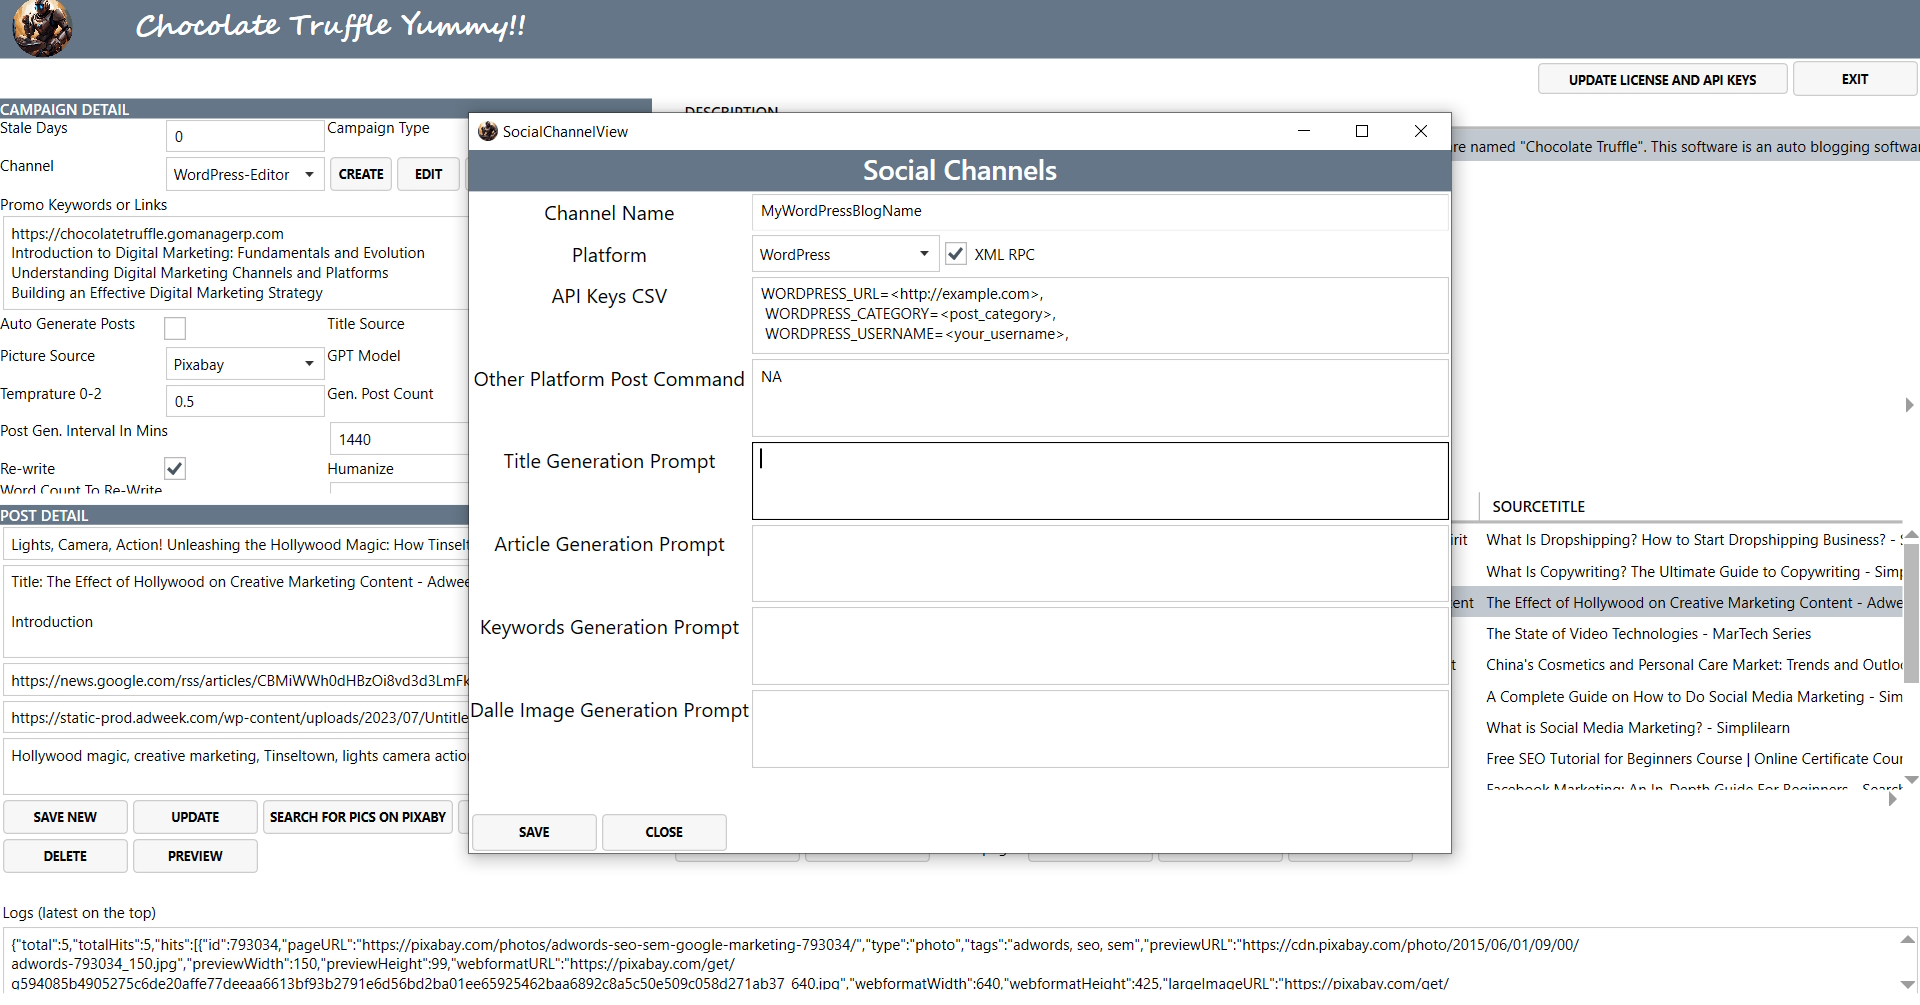Select the source titled 'The State of Video Technologies'
The image size is (1920, 1005).
(x=1648, y=633)
